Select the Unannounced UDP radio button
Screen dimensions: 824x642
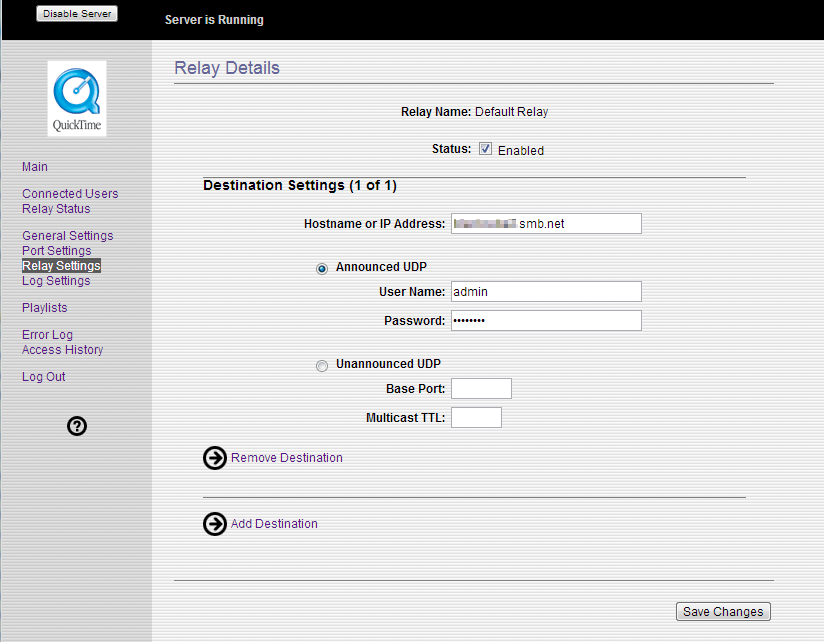(322, 365)
